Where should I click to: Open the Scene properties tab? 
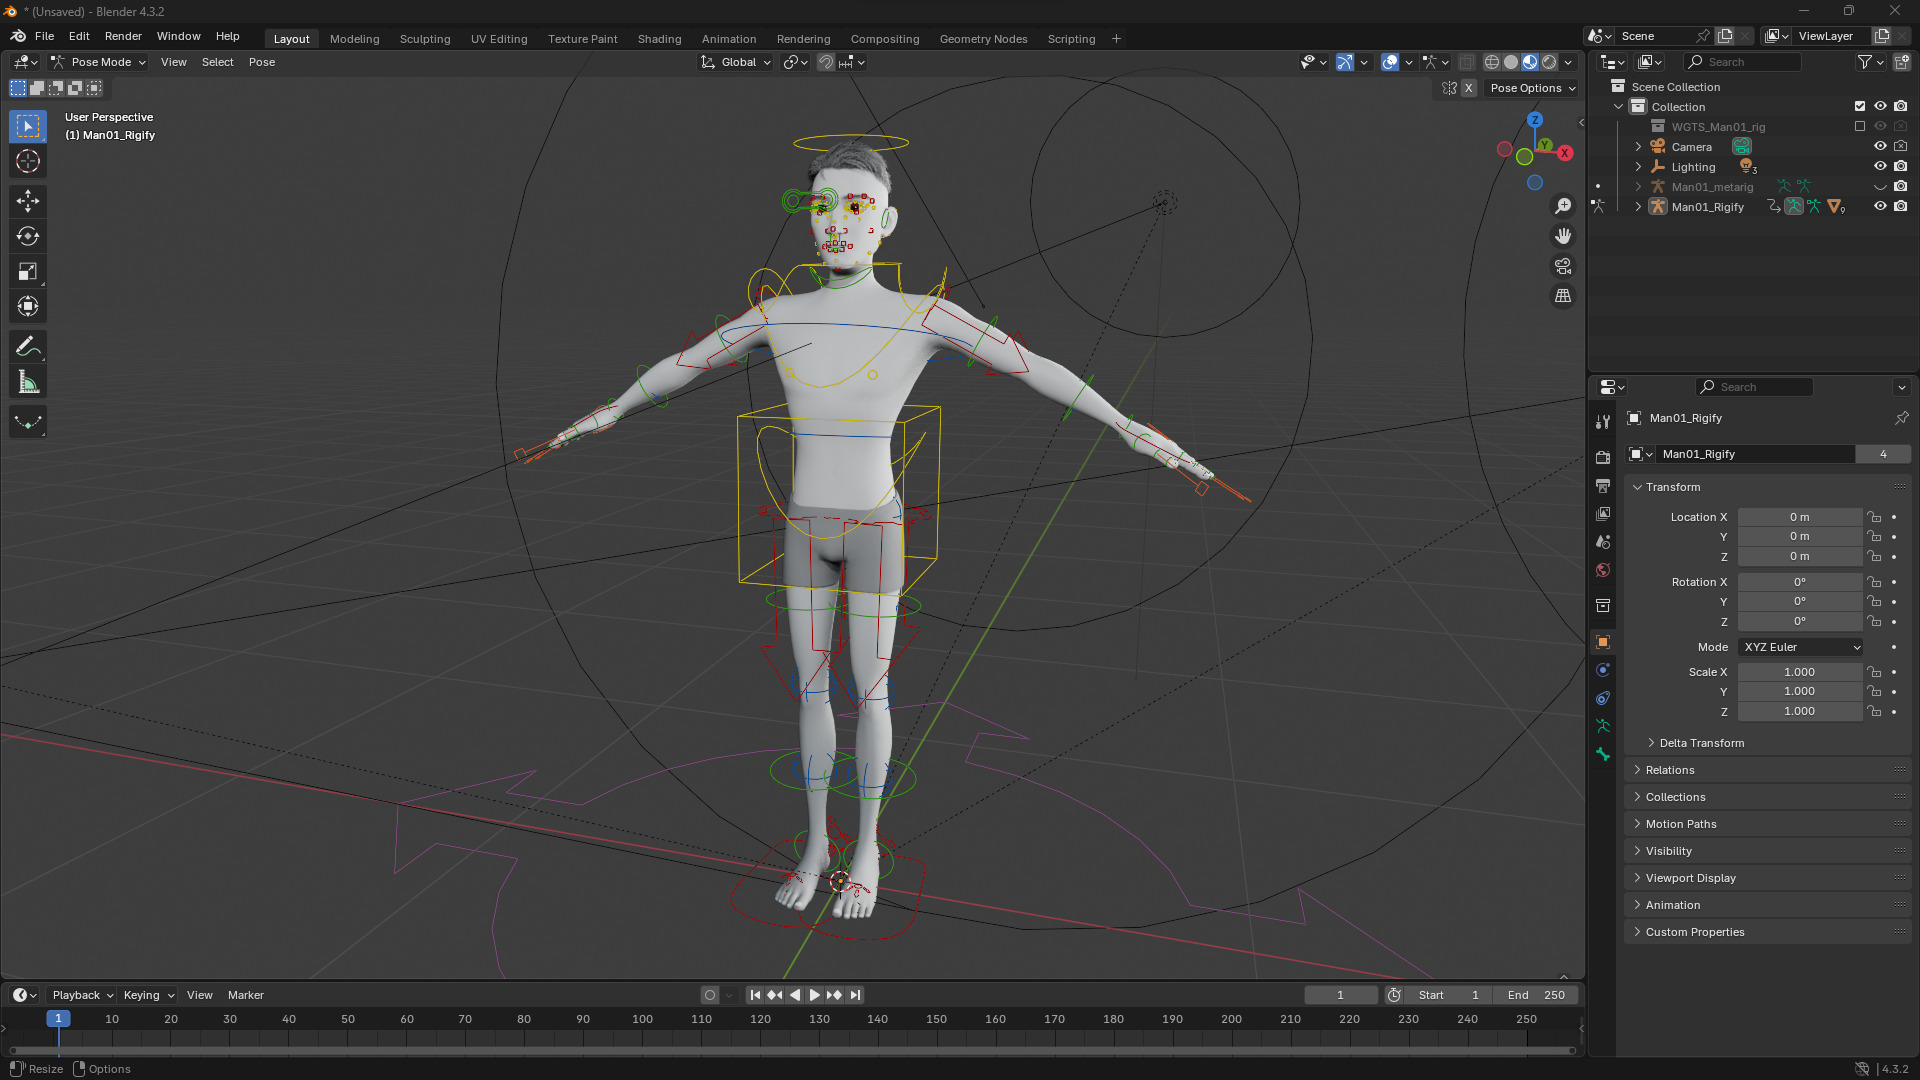[1603, 541]
